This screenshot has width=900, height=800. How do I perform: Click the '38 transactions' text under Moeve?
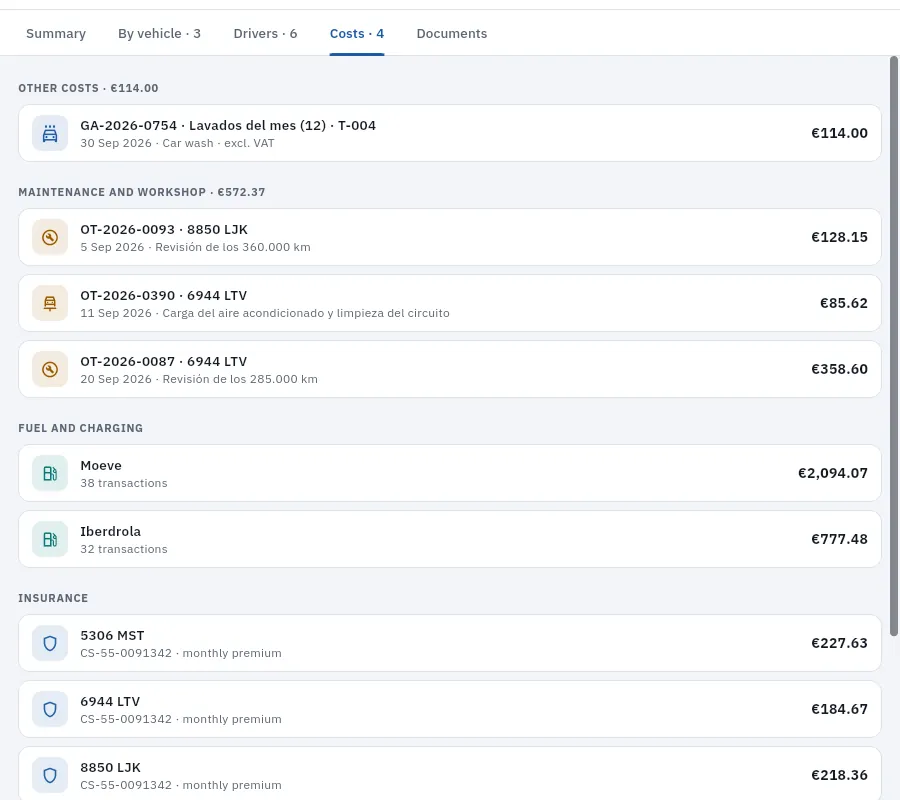124,483
